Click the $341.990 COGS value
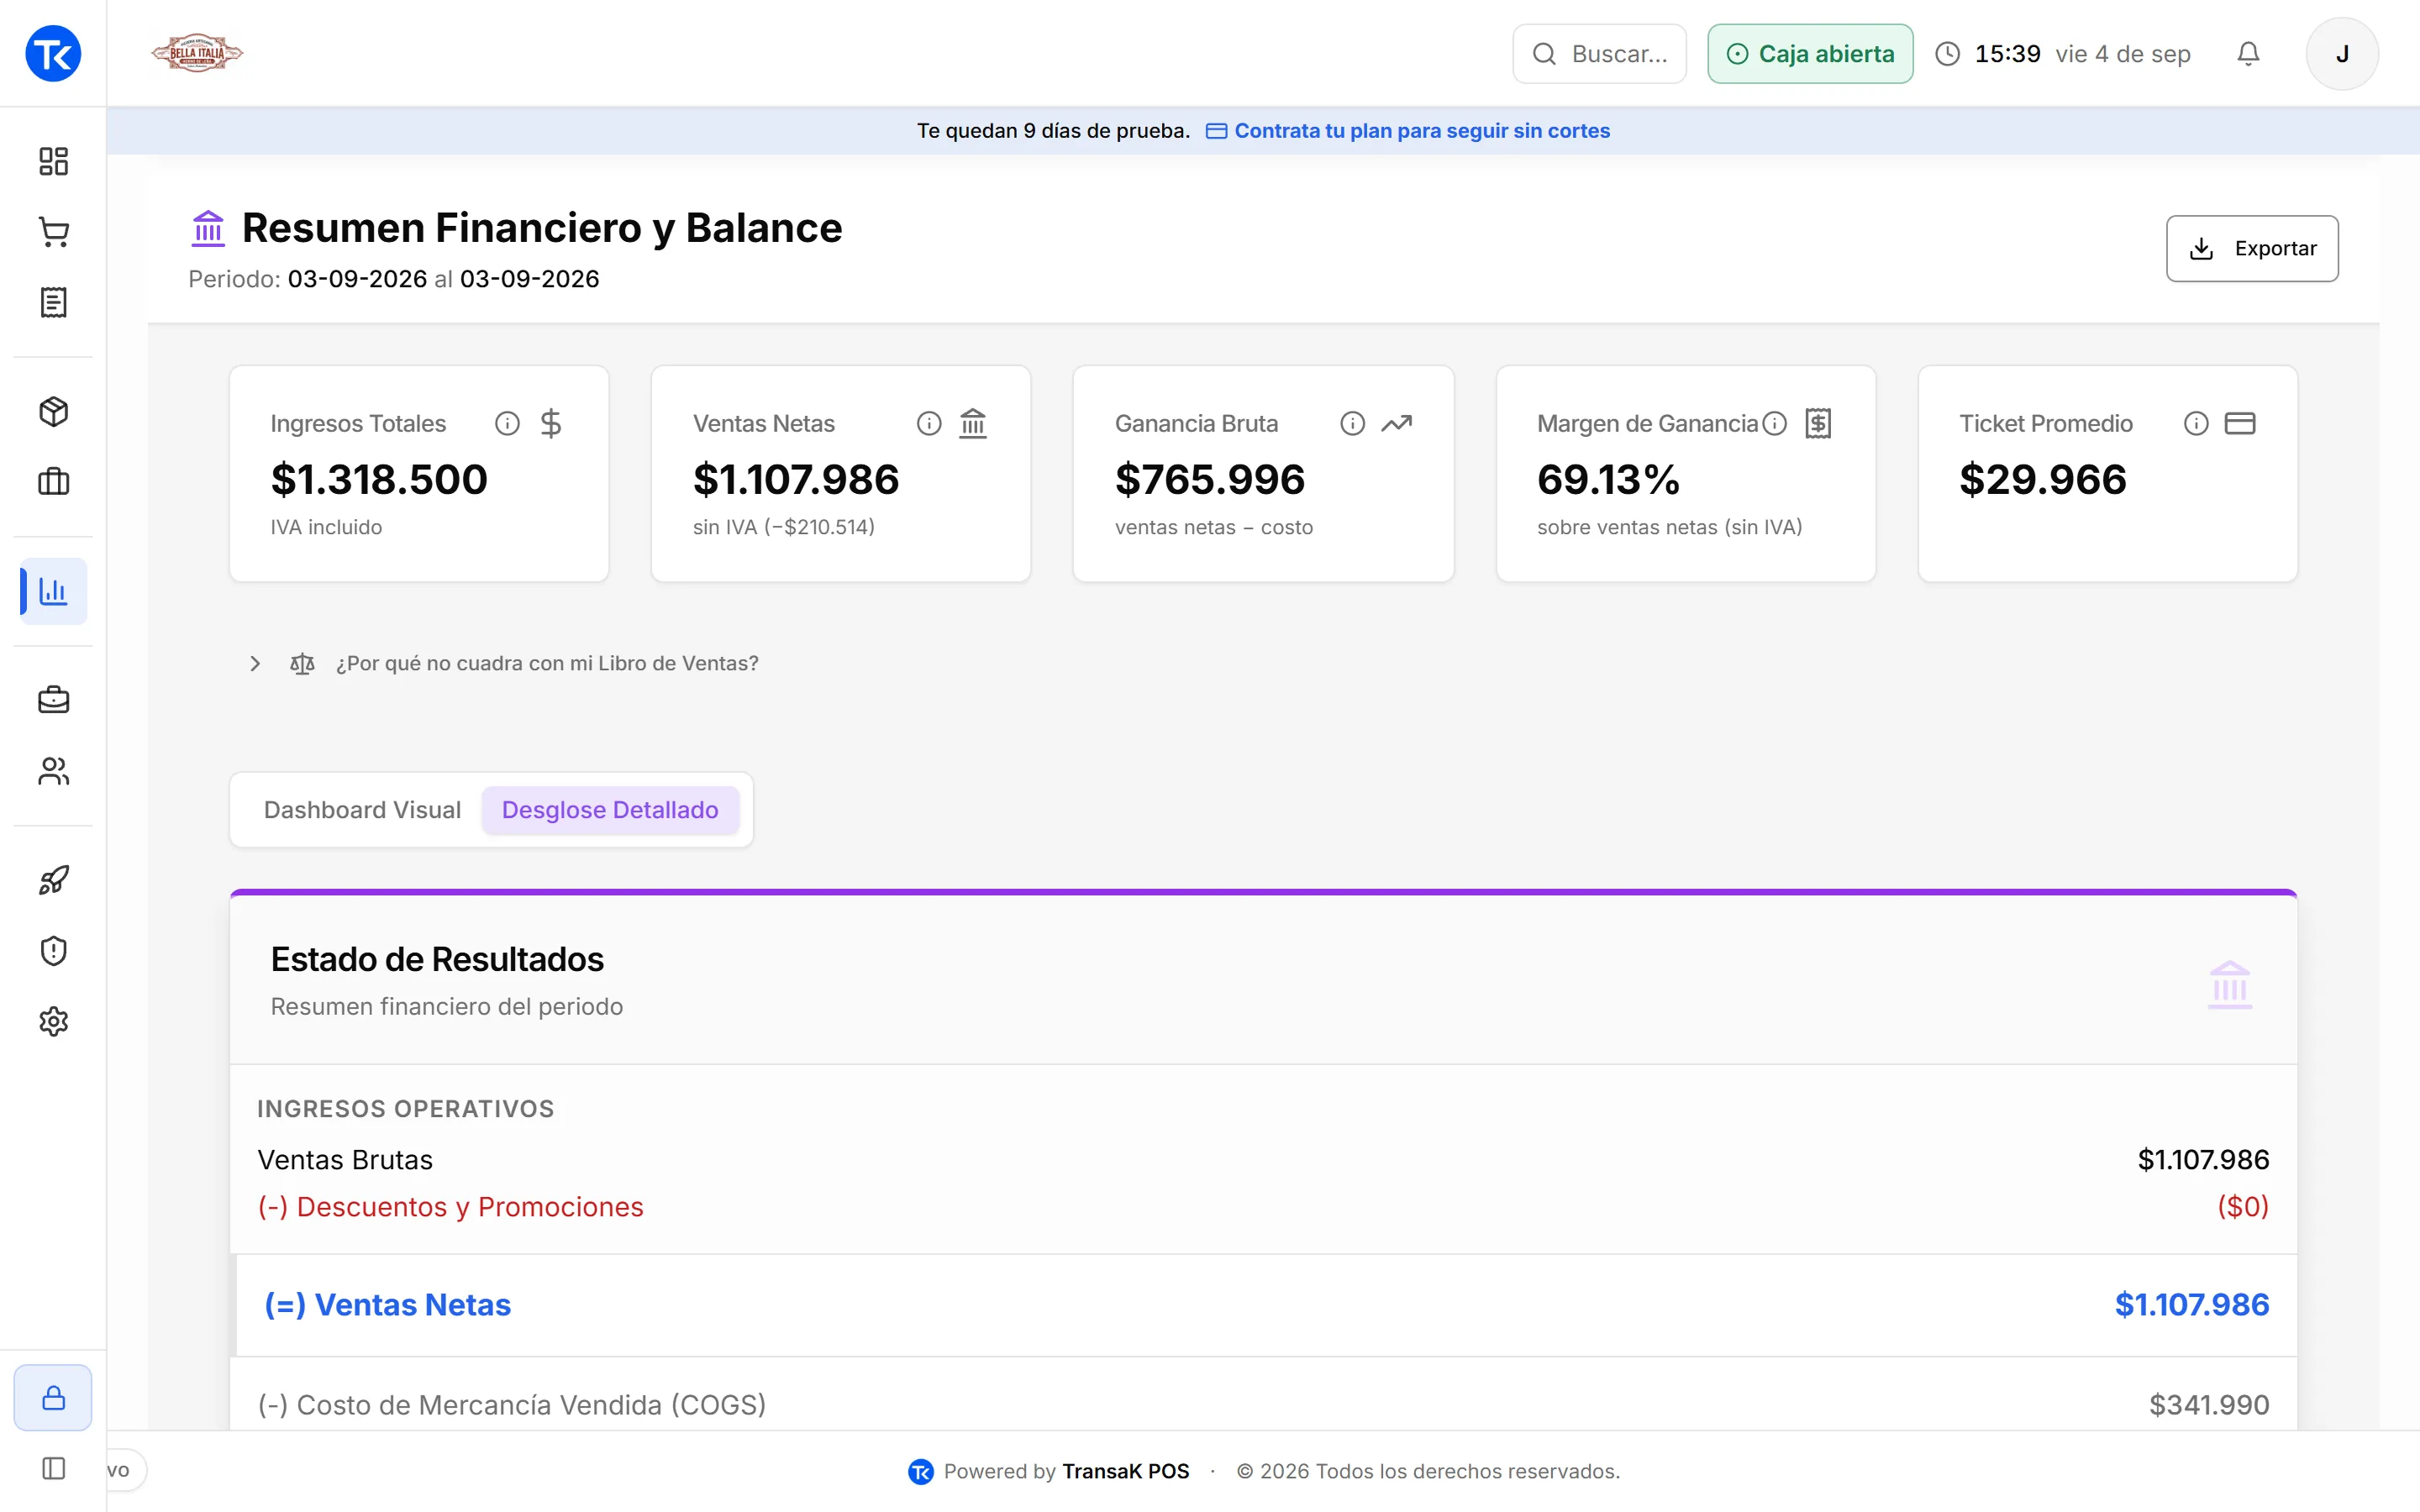2420x1512 pixels. (2209, 1405)
